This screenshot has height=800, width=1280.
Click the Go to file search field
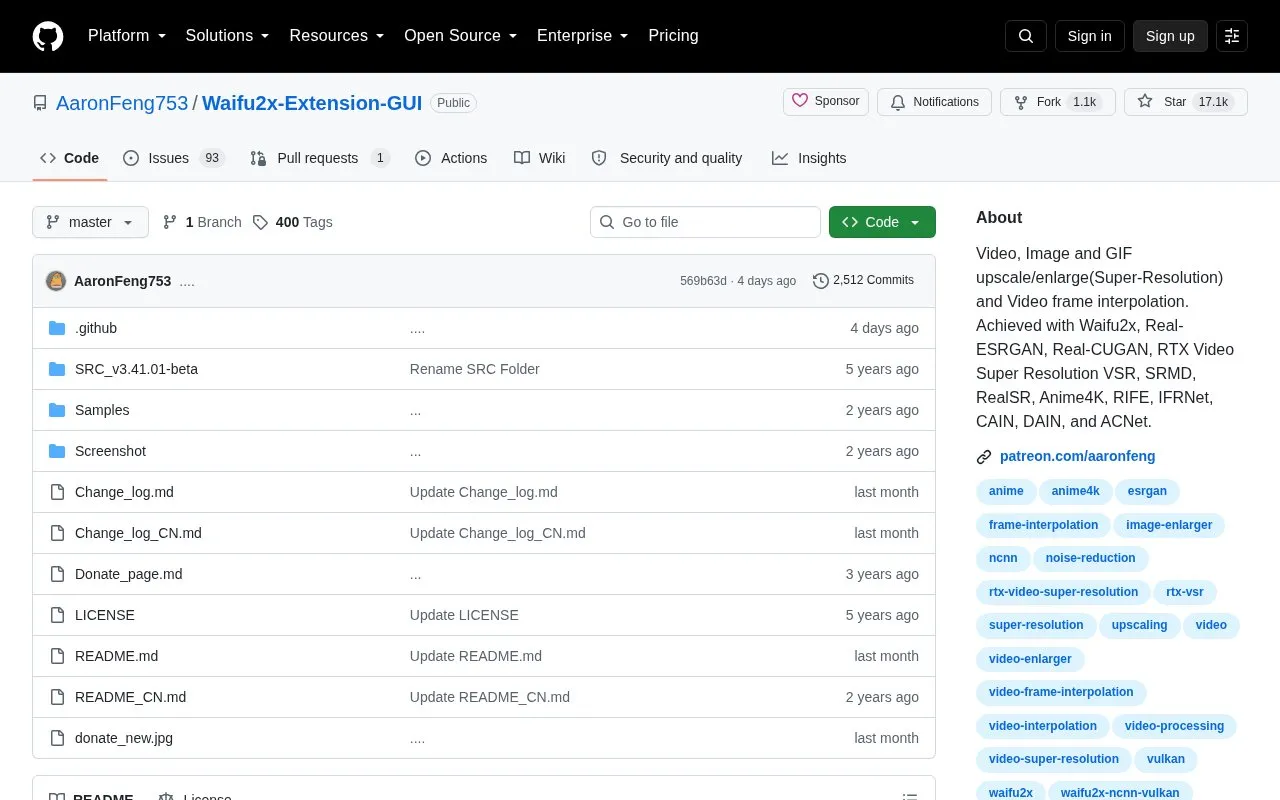tap(705, 222)
